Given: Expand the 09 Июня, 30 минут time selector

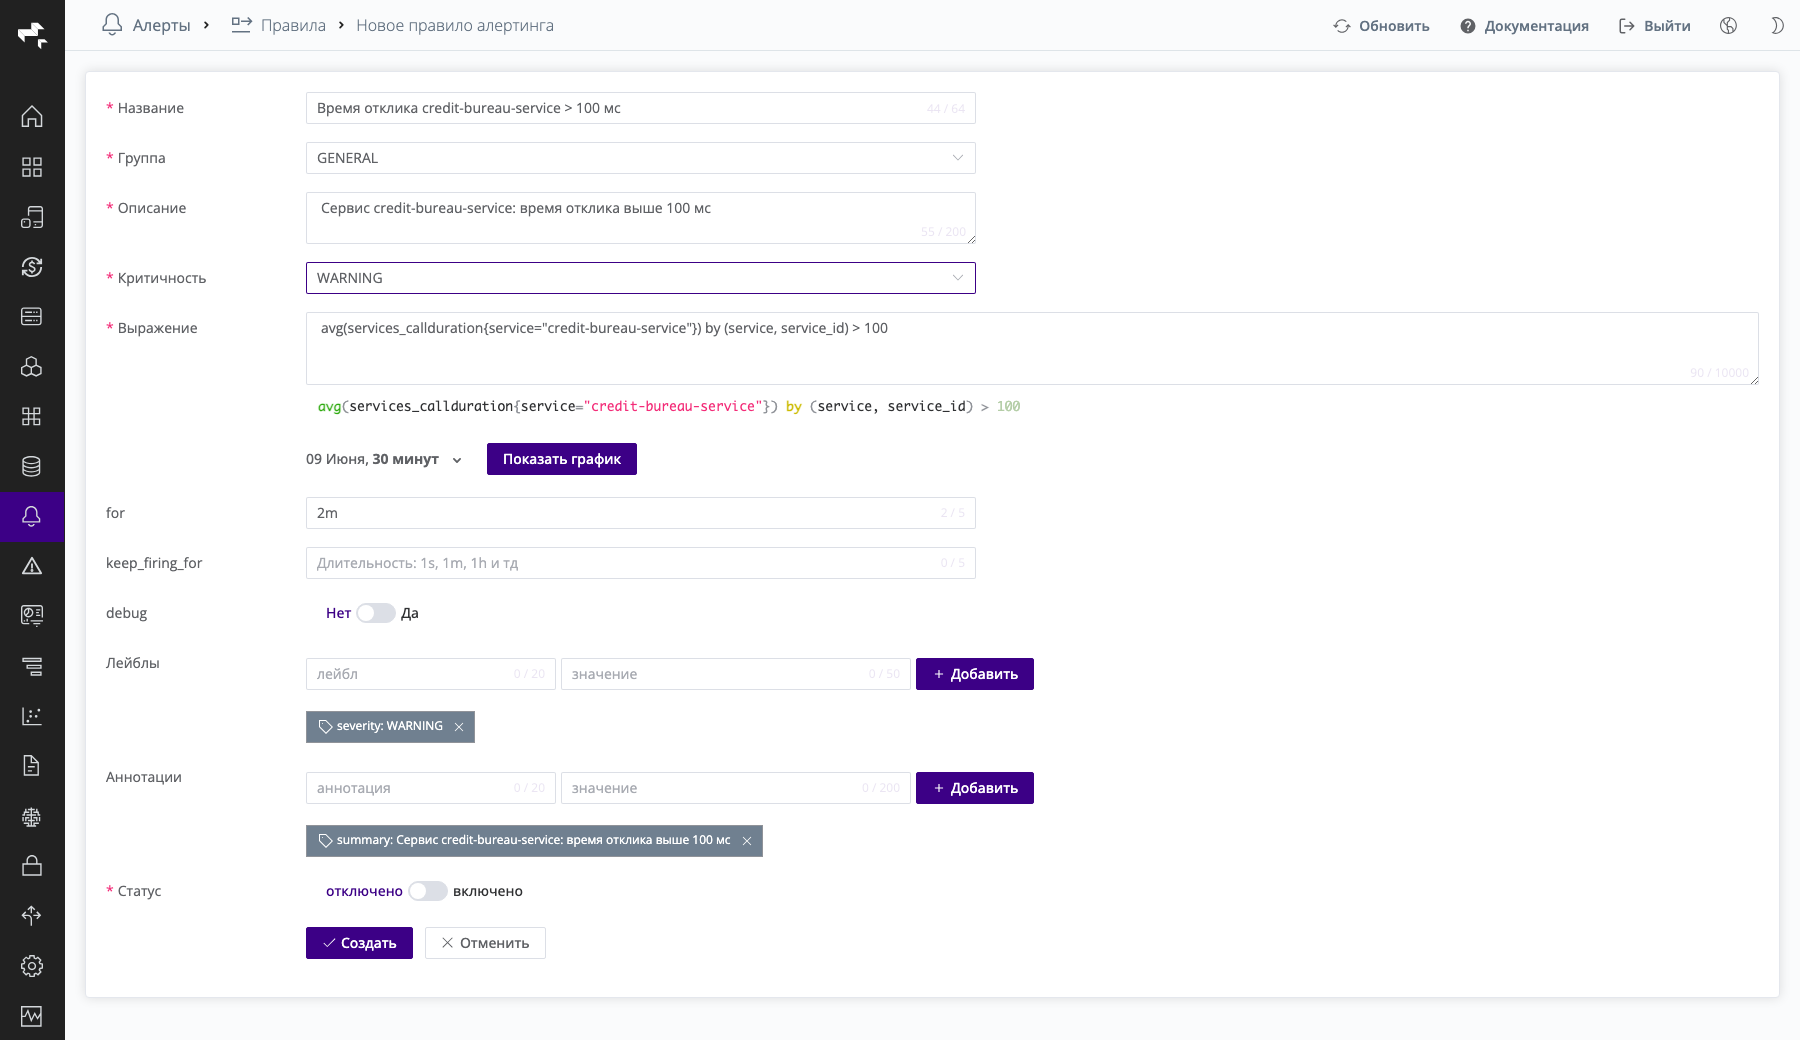Looking at the screenshot, I should pos(384,459).
